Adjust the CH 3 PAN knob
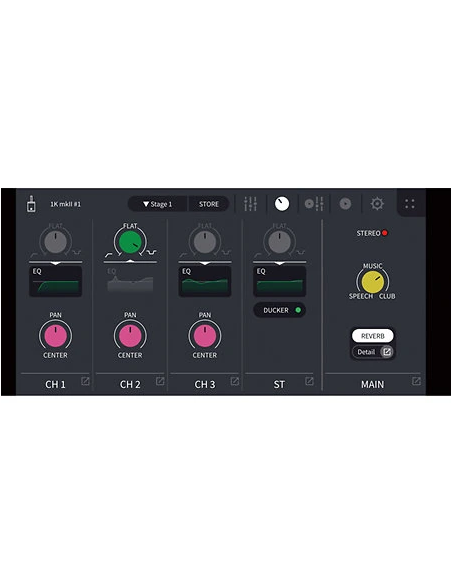The image size is (452, 584). tap(205, 335)
